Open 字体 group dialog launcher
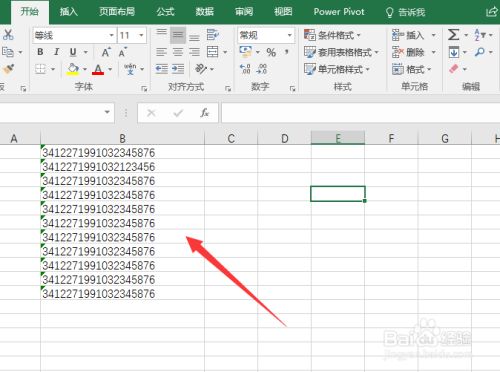The width and height of the screenshot is (500, 372). click(144, 88)
